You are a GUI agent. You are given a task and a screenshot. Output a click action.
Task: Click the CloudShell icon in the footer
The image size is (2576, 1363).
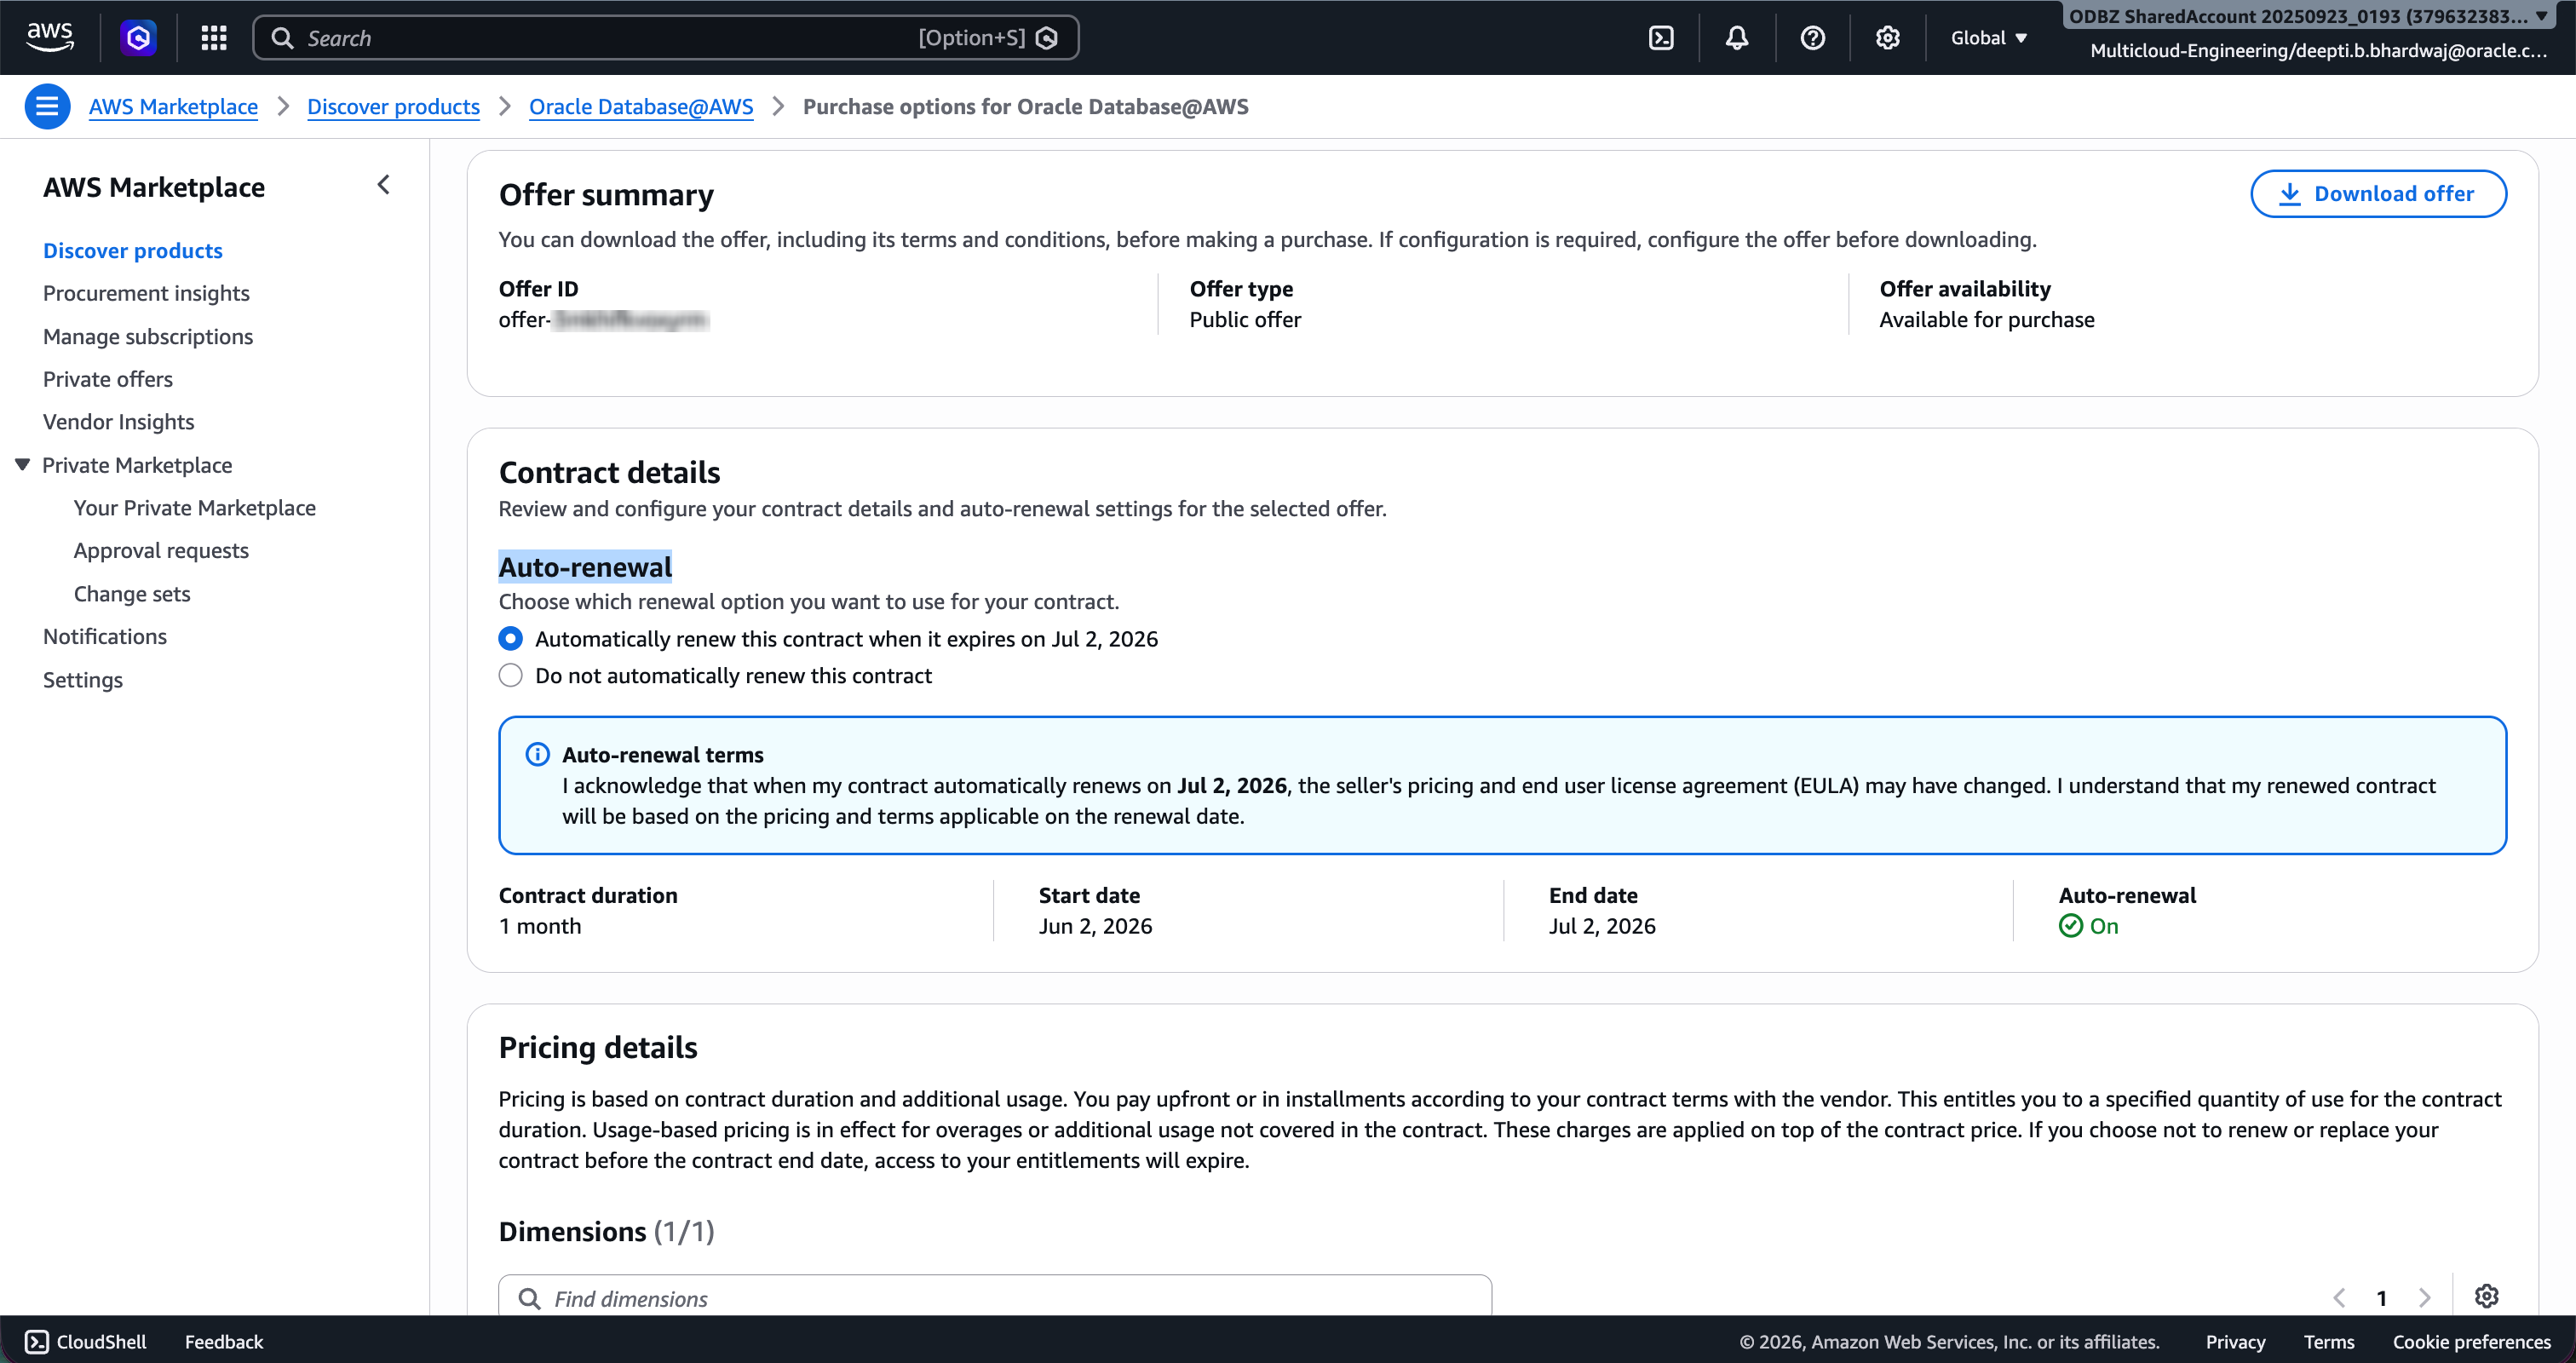coord(37,1342)
